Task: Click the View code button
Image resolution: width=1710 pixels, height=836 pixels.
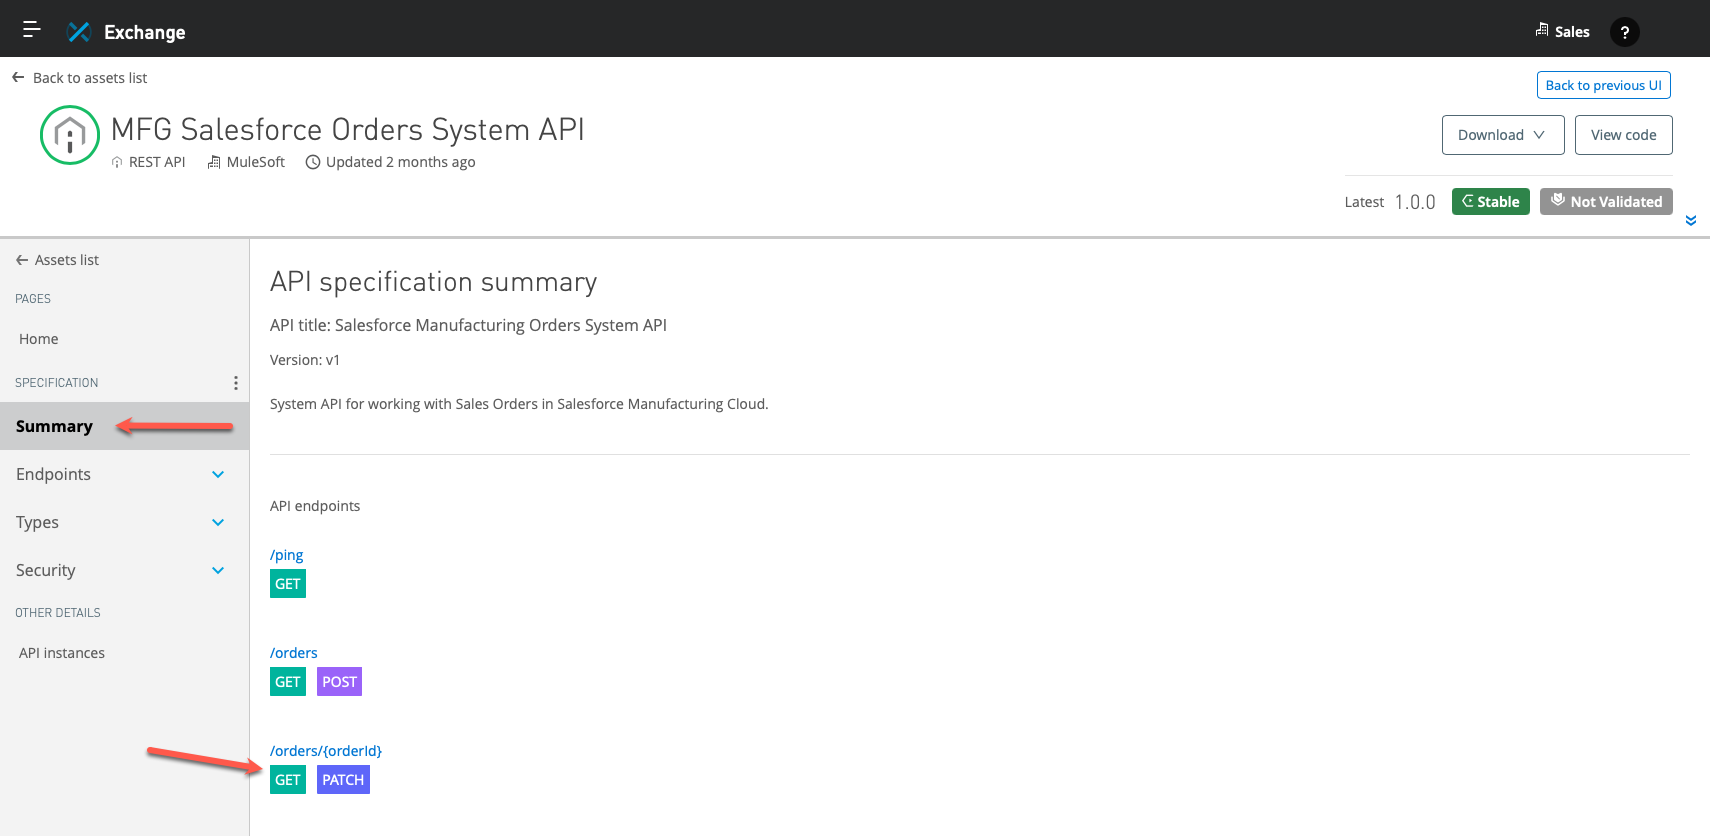Action: 1623,135
